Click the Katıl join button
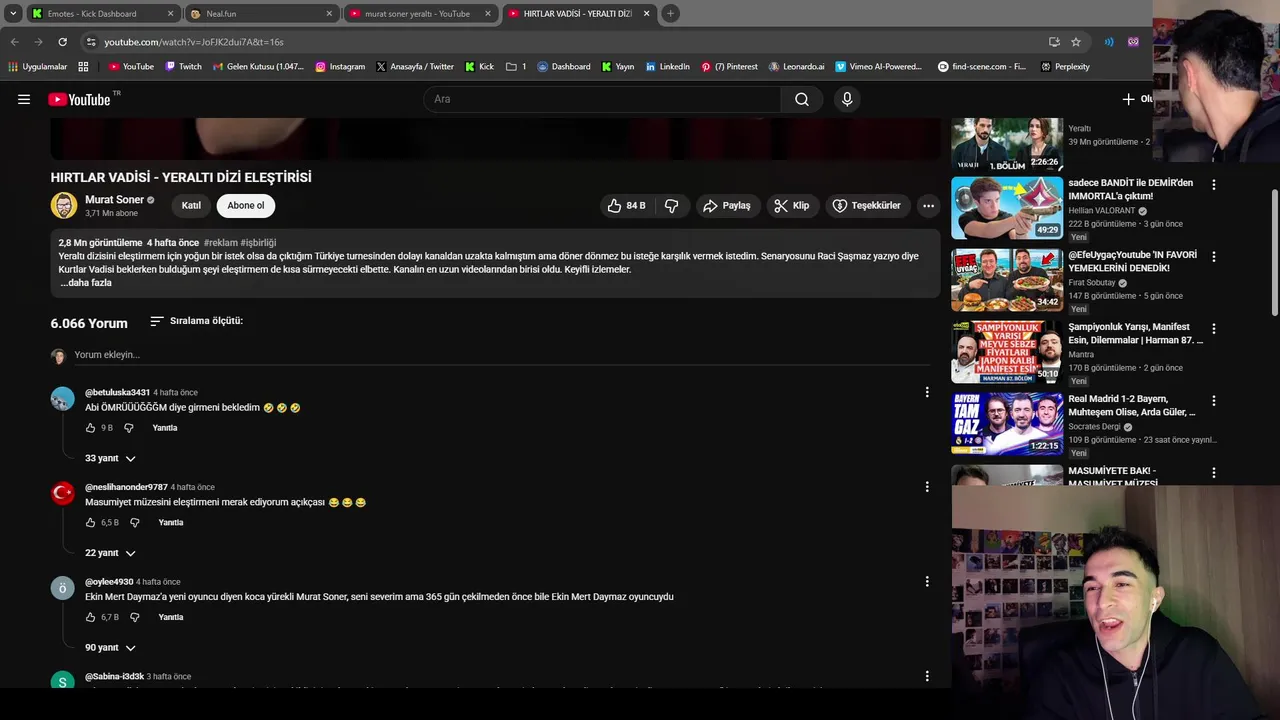 click(191, 205)
